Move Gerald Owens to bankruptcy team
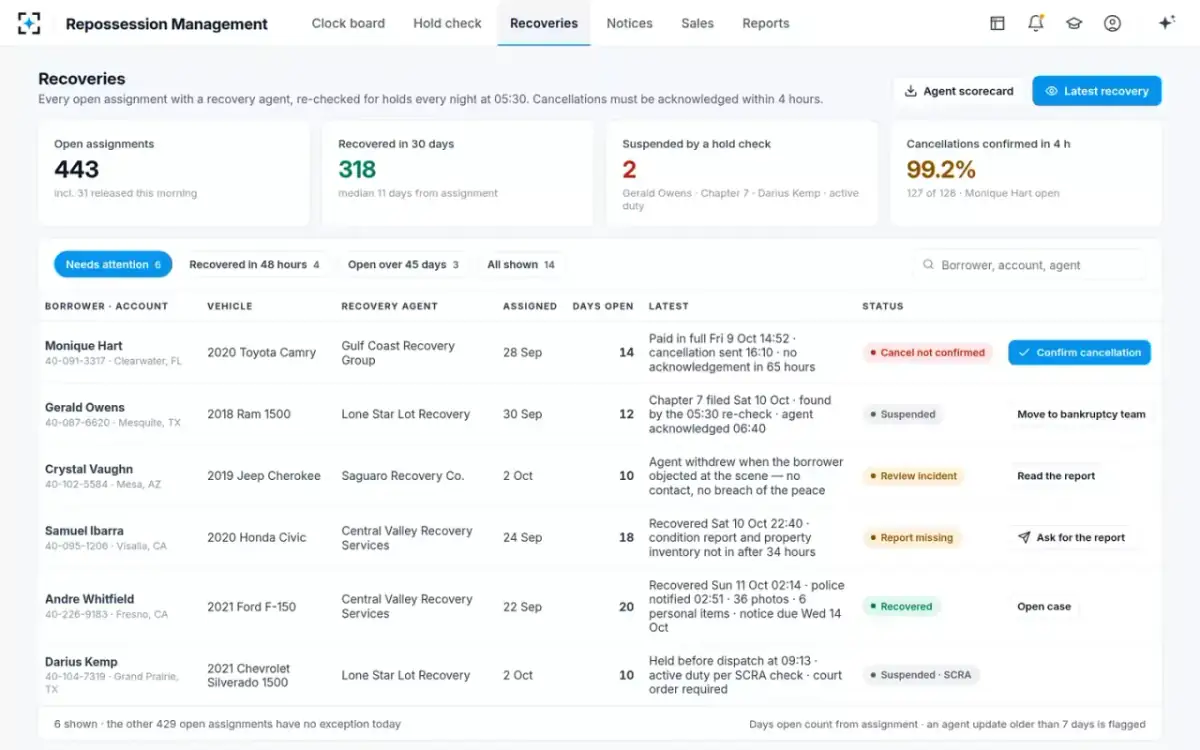1200x750 pixels. (x=1081, y=414)
